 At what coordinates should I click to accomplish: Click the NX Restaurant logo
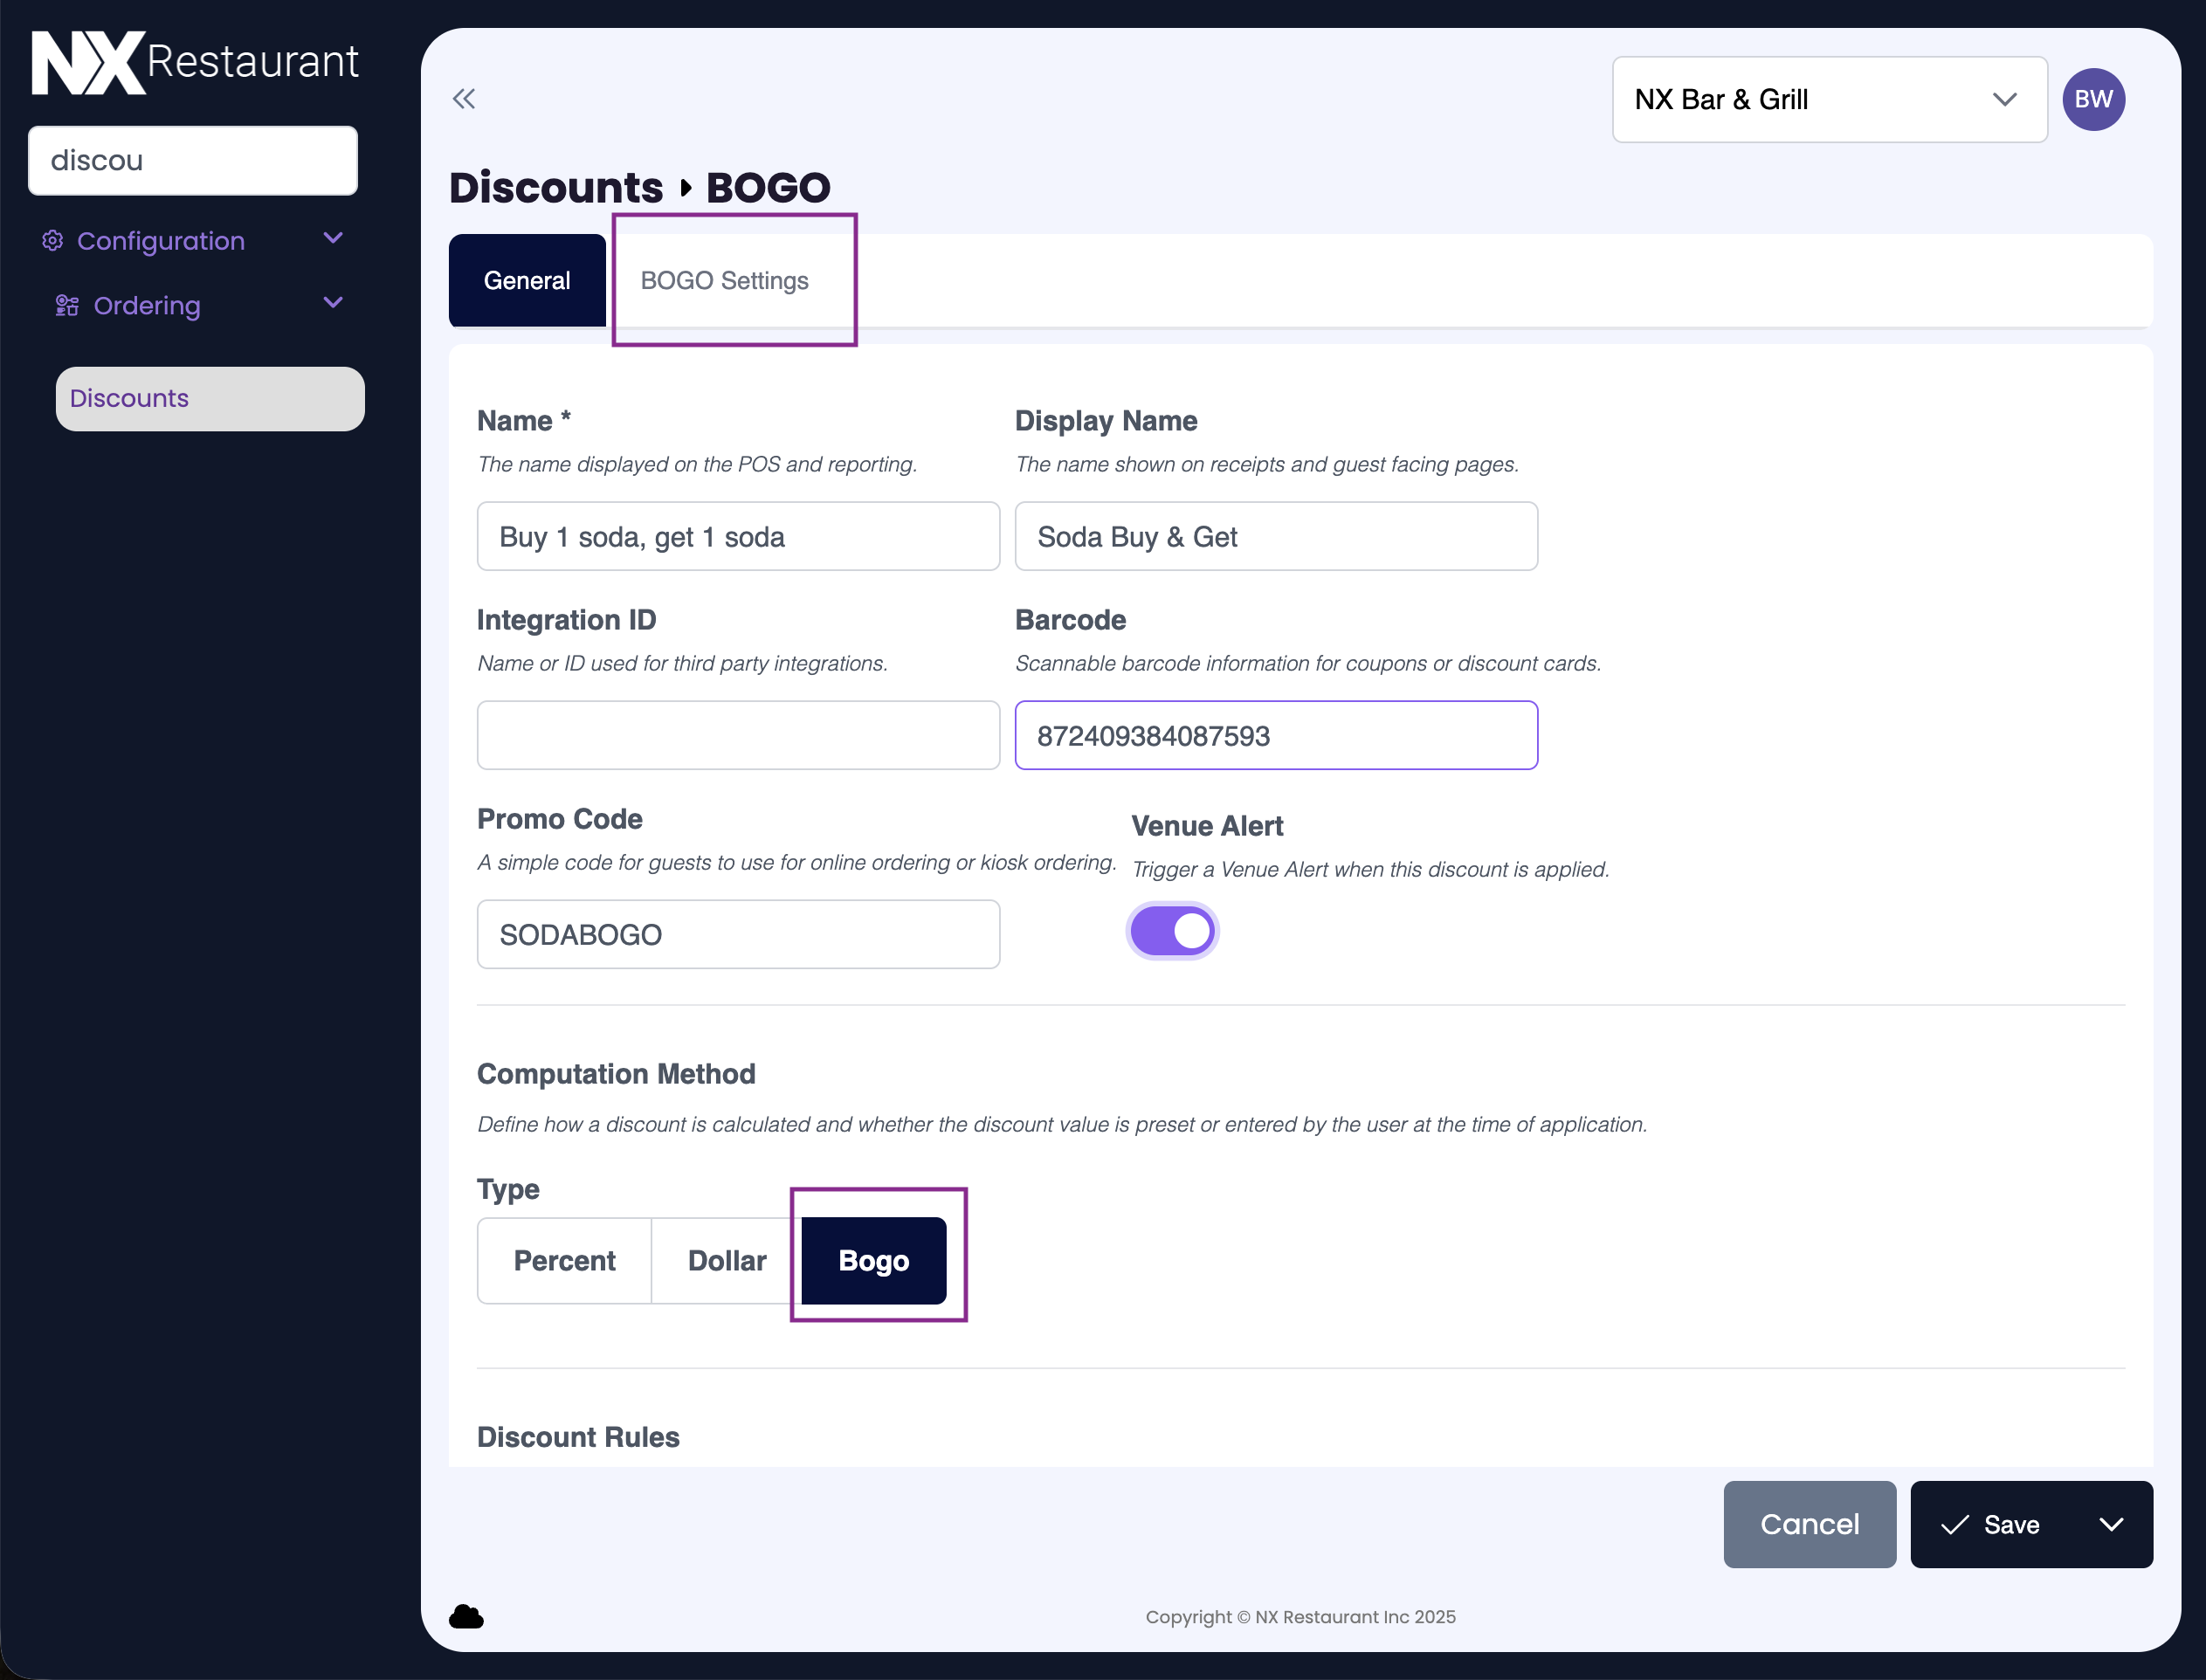(195, 62)
